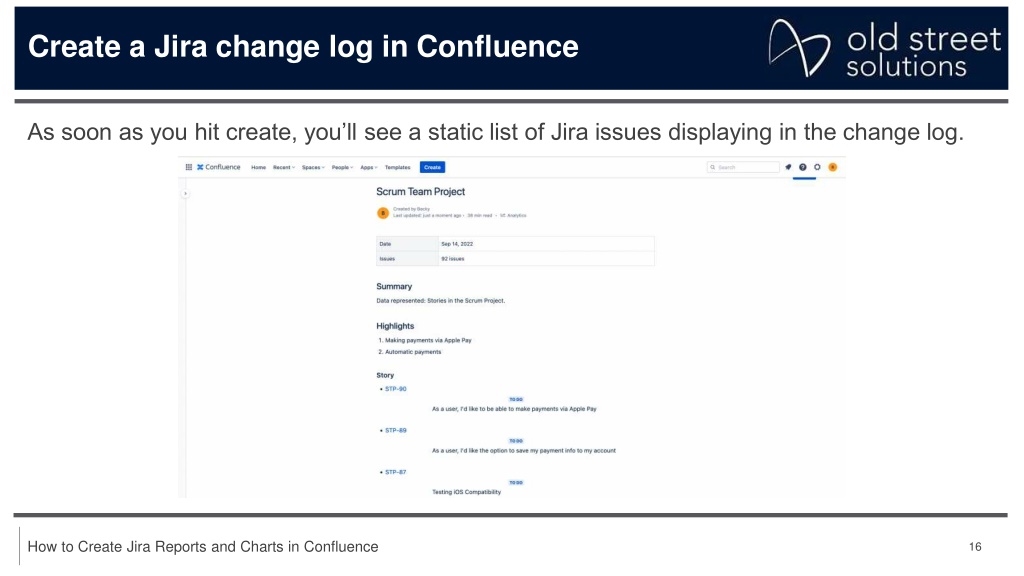Open the notifications icon in Confluence header
The image size is (1024, 576).
point(788,167)
